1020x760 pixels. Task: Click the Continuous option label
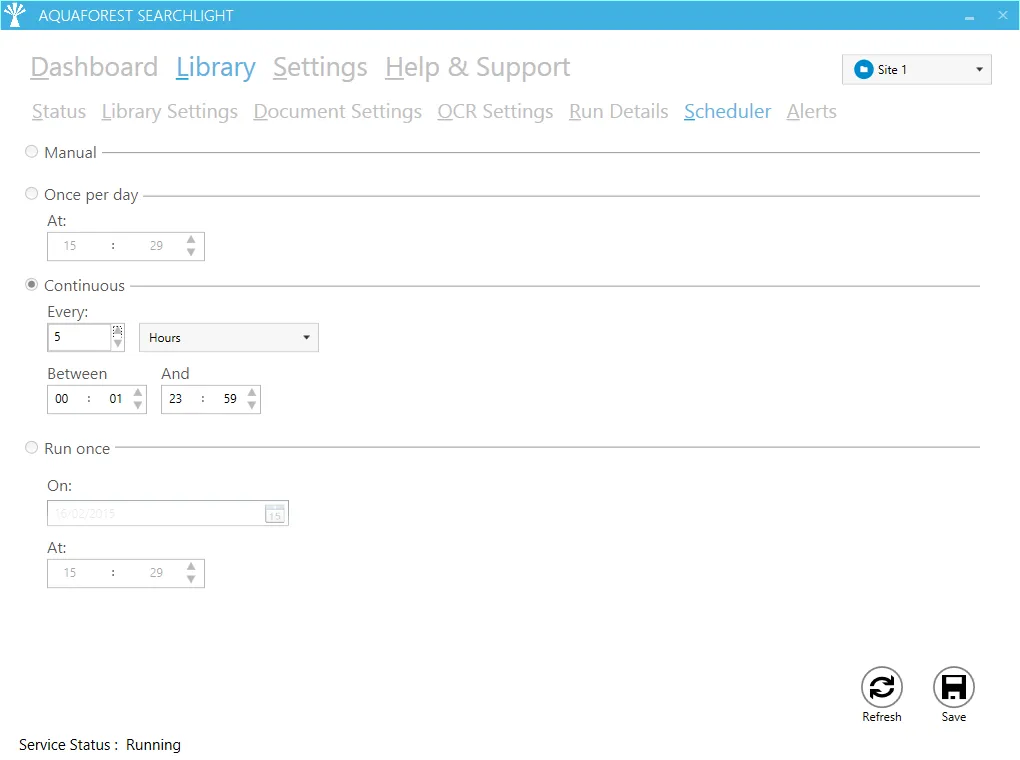[85, 286]
